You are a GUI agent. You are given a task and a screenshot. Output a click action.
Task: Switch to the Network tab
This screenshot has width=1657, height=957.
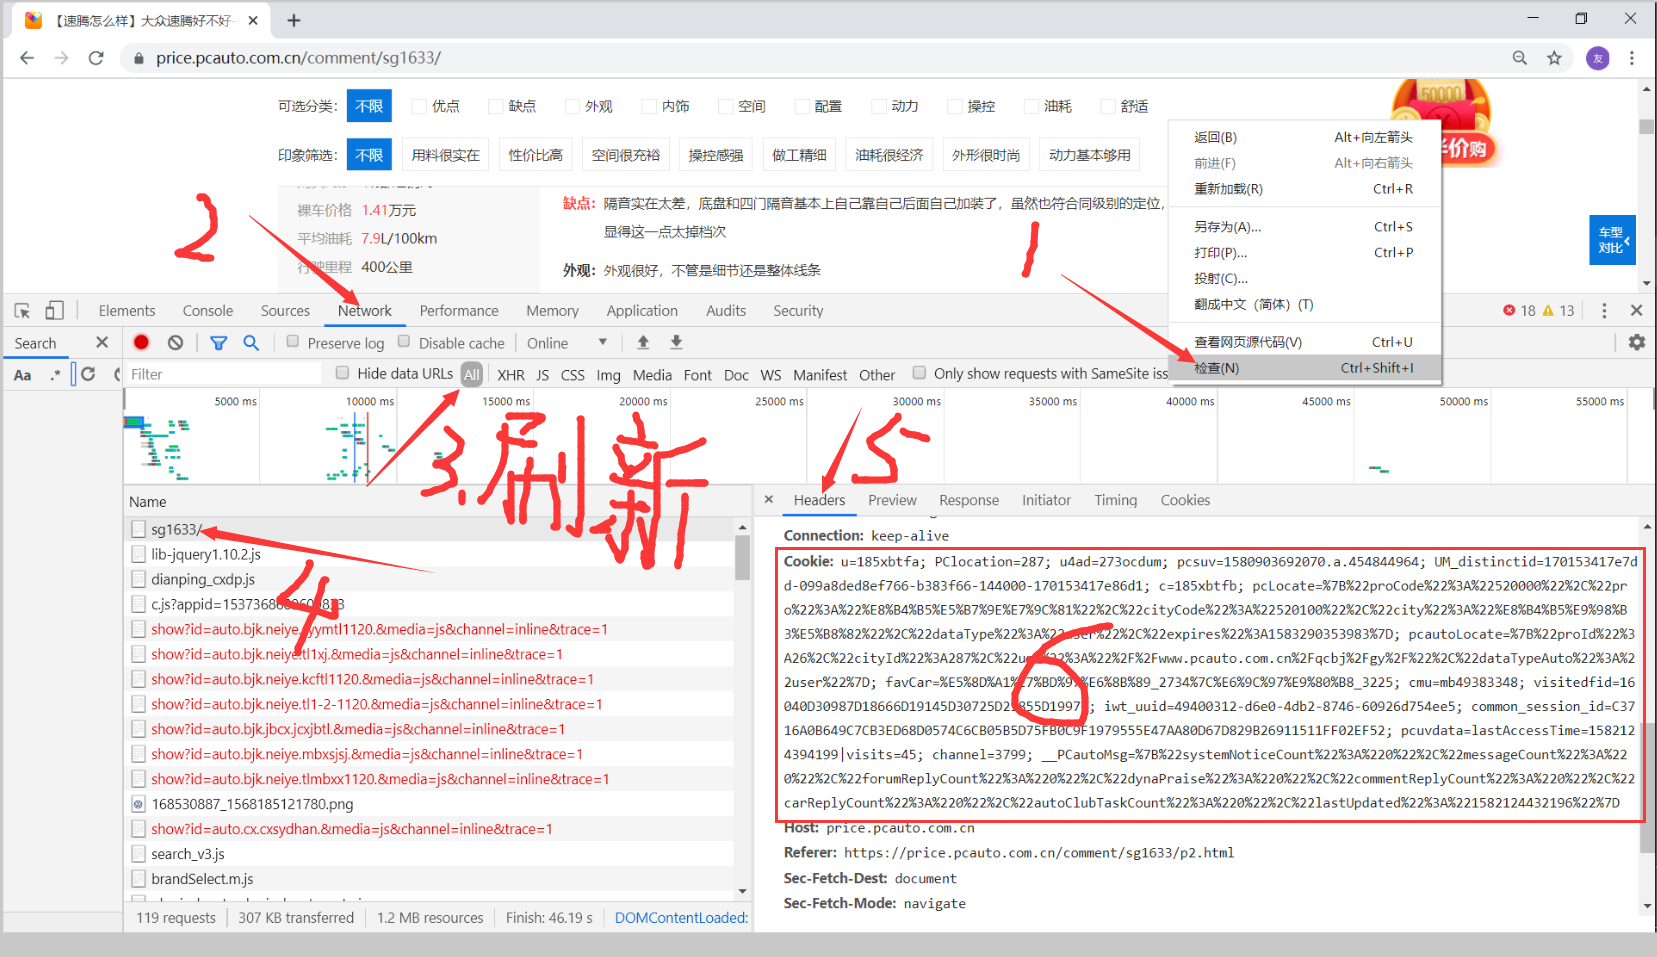click(365, 311)
